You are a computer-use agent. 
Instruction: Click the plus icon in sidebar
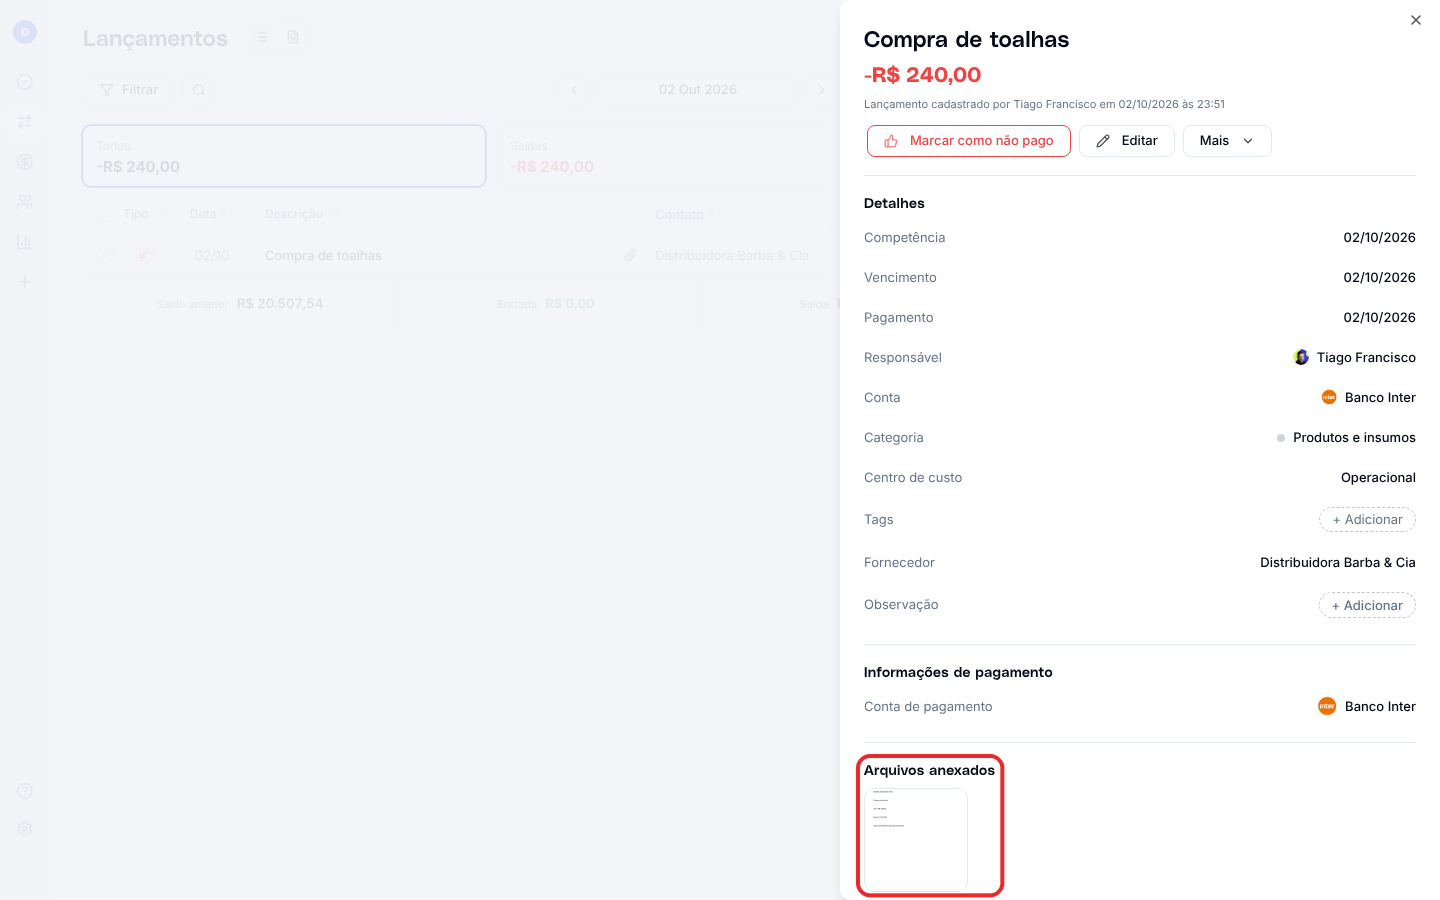[25, 282]
